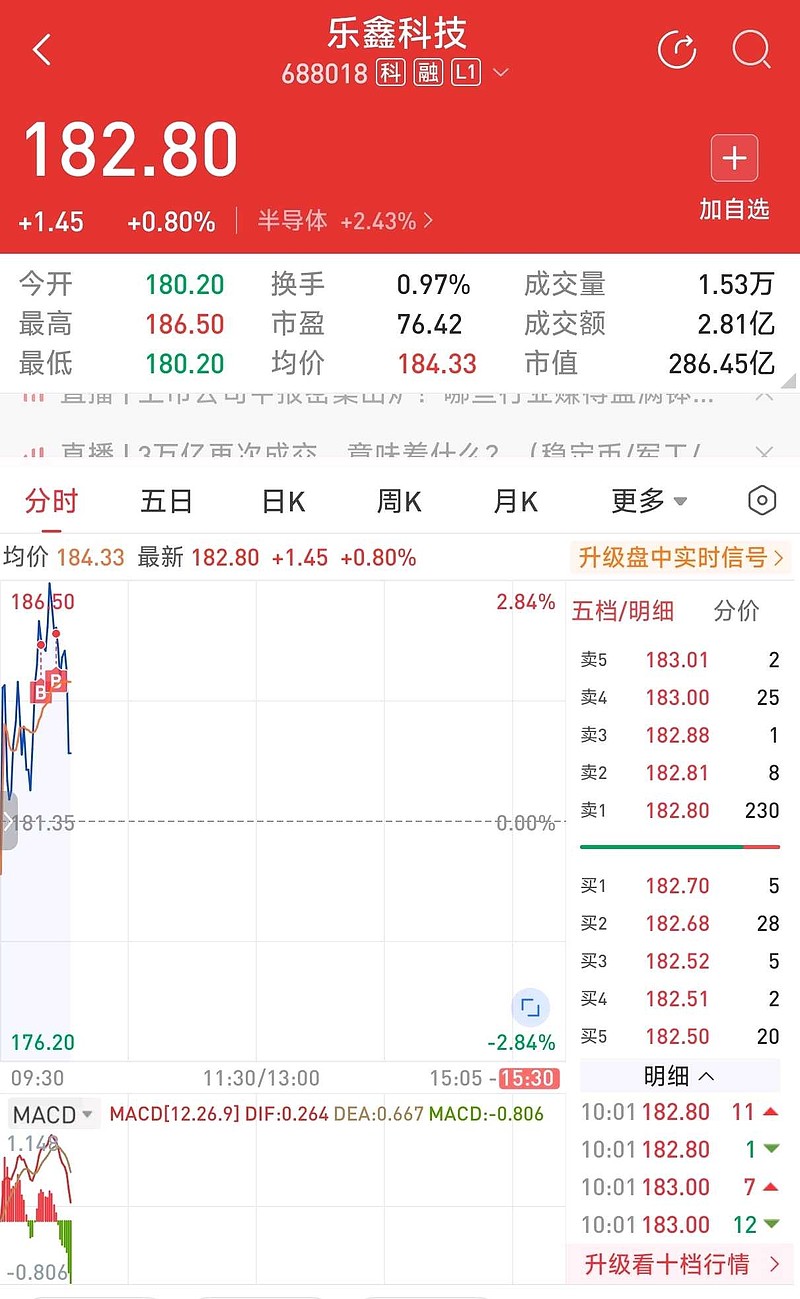Collapse the 明细 details section
This screenshot has width=800, height=1299.
tap(680, 1076)
